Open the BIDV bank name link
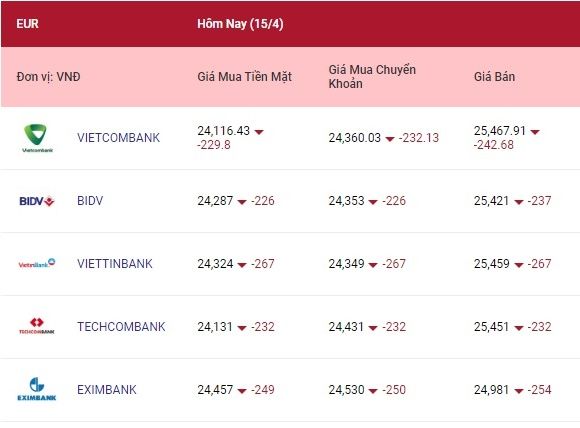Image resolution: width=580 pixels, height=428 pixels. (90, 200)
